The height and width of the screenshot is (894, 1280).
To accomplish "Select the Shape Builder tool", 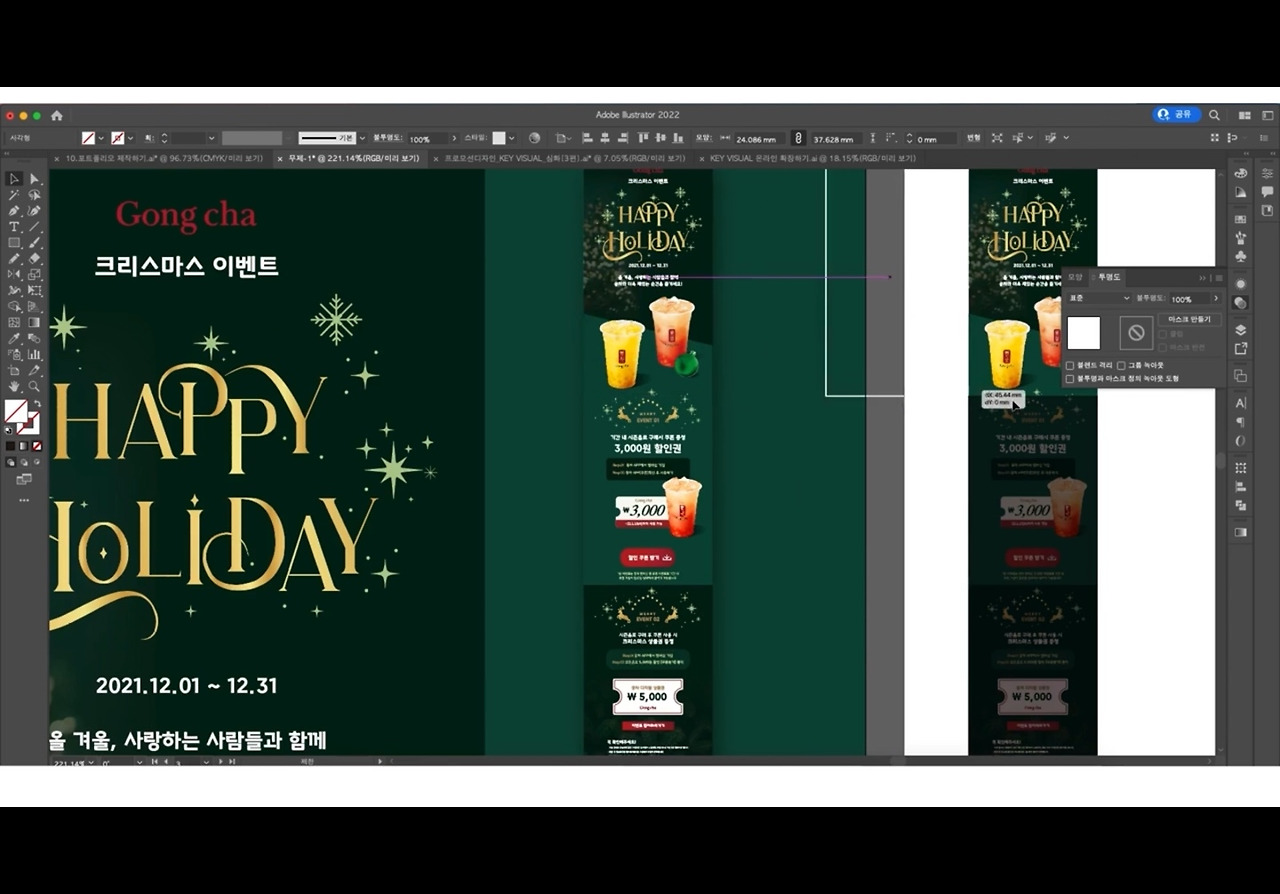I will tap(14, 307).
